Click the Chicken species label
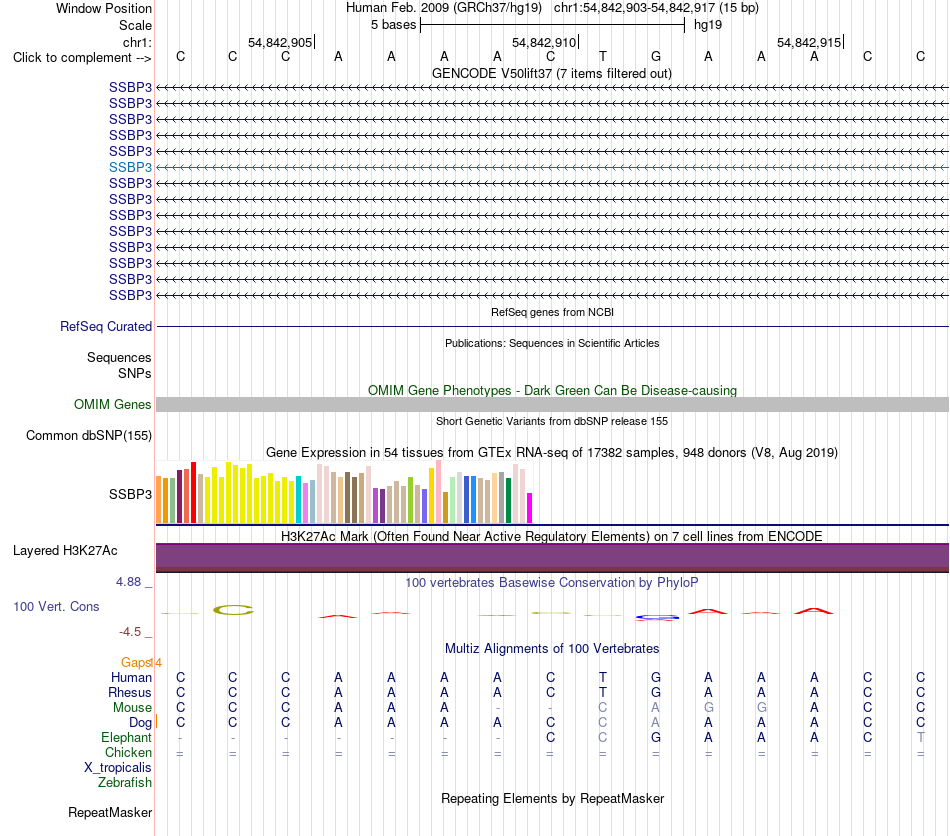Screen dimensions: 950x836 click(x=128, y=752)
